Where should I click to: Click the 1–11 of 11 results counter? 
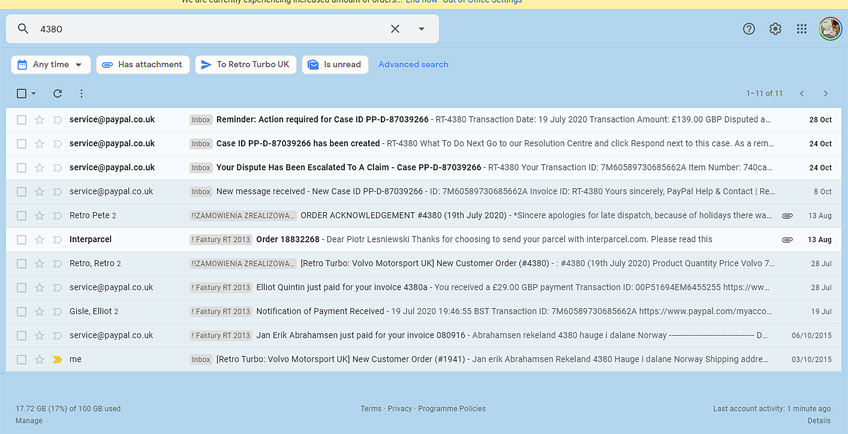point(764,94)
